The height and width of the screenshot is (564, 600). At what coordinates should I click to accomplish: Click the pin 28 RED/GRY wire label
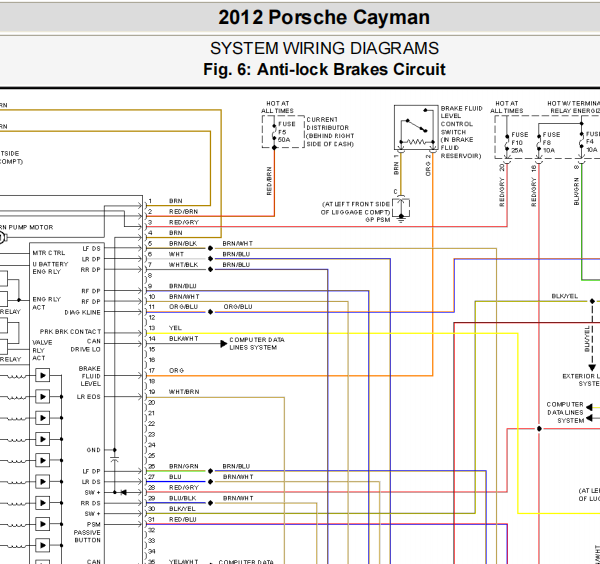(184, 487)
